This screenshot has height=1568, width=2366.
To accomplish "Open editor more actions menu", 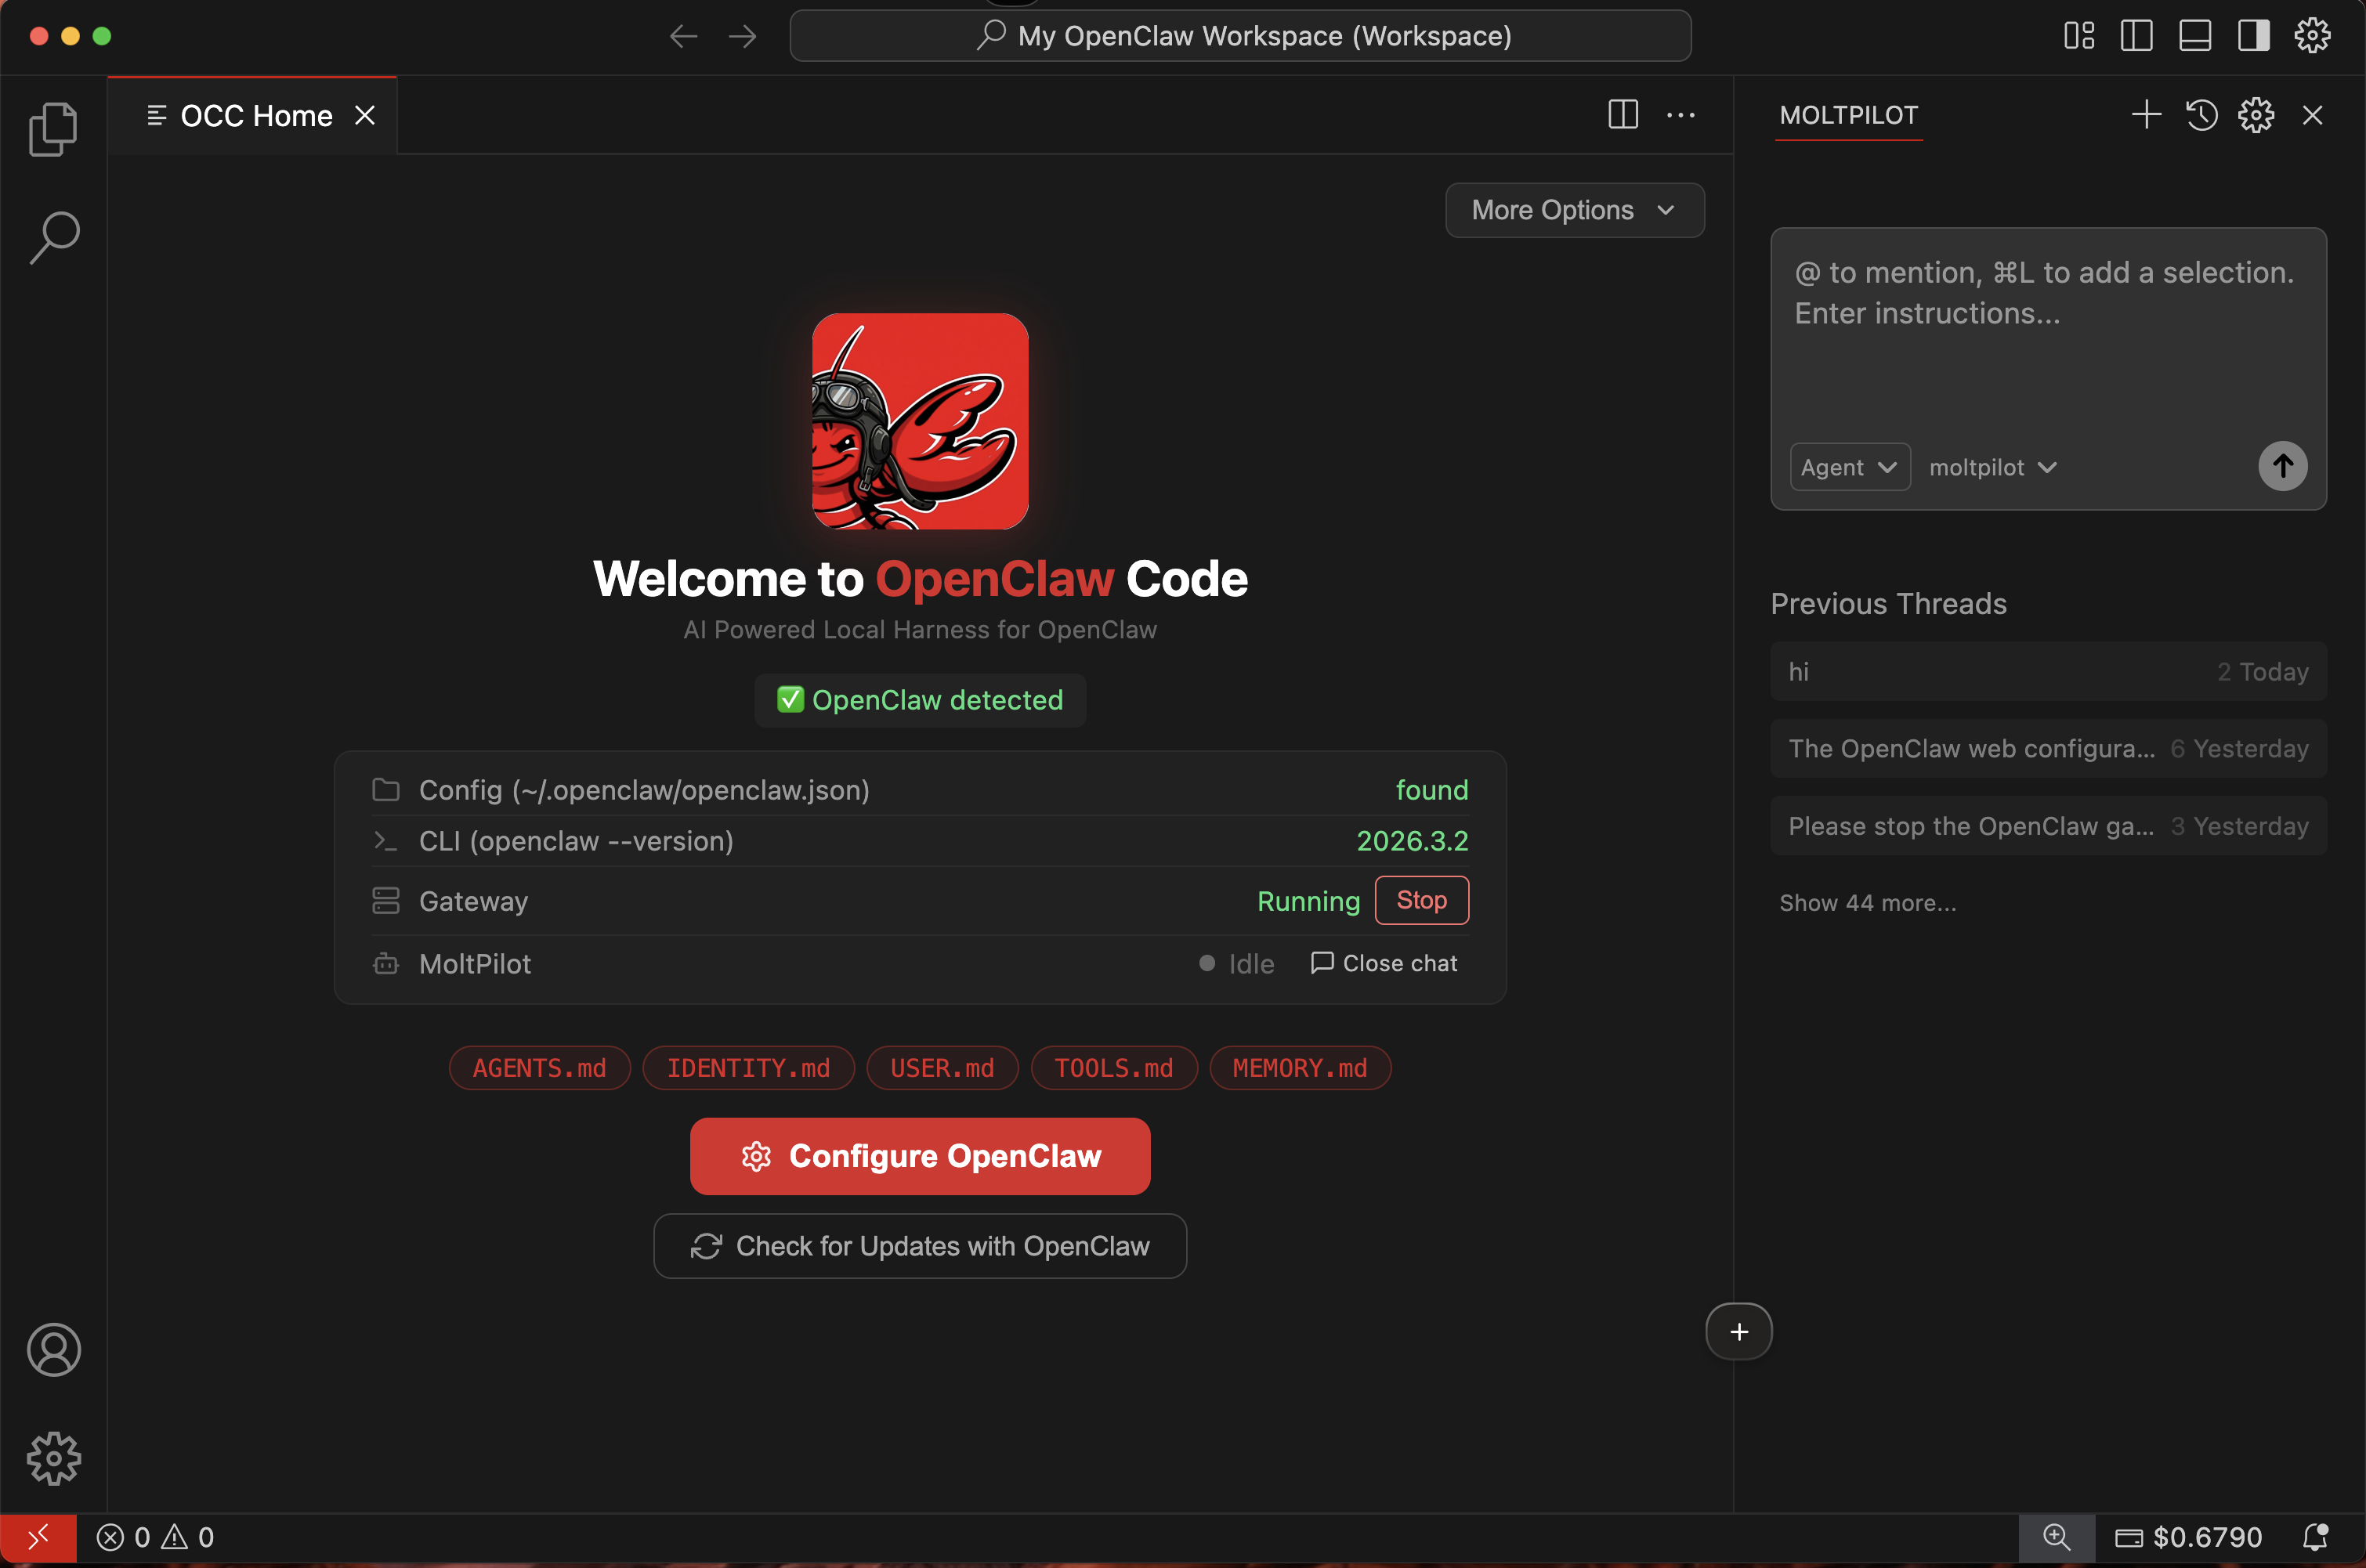I will click(x=1681, y=115).
